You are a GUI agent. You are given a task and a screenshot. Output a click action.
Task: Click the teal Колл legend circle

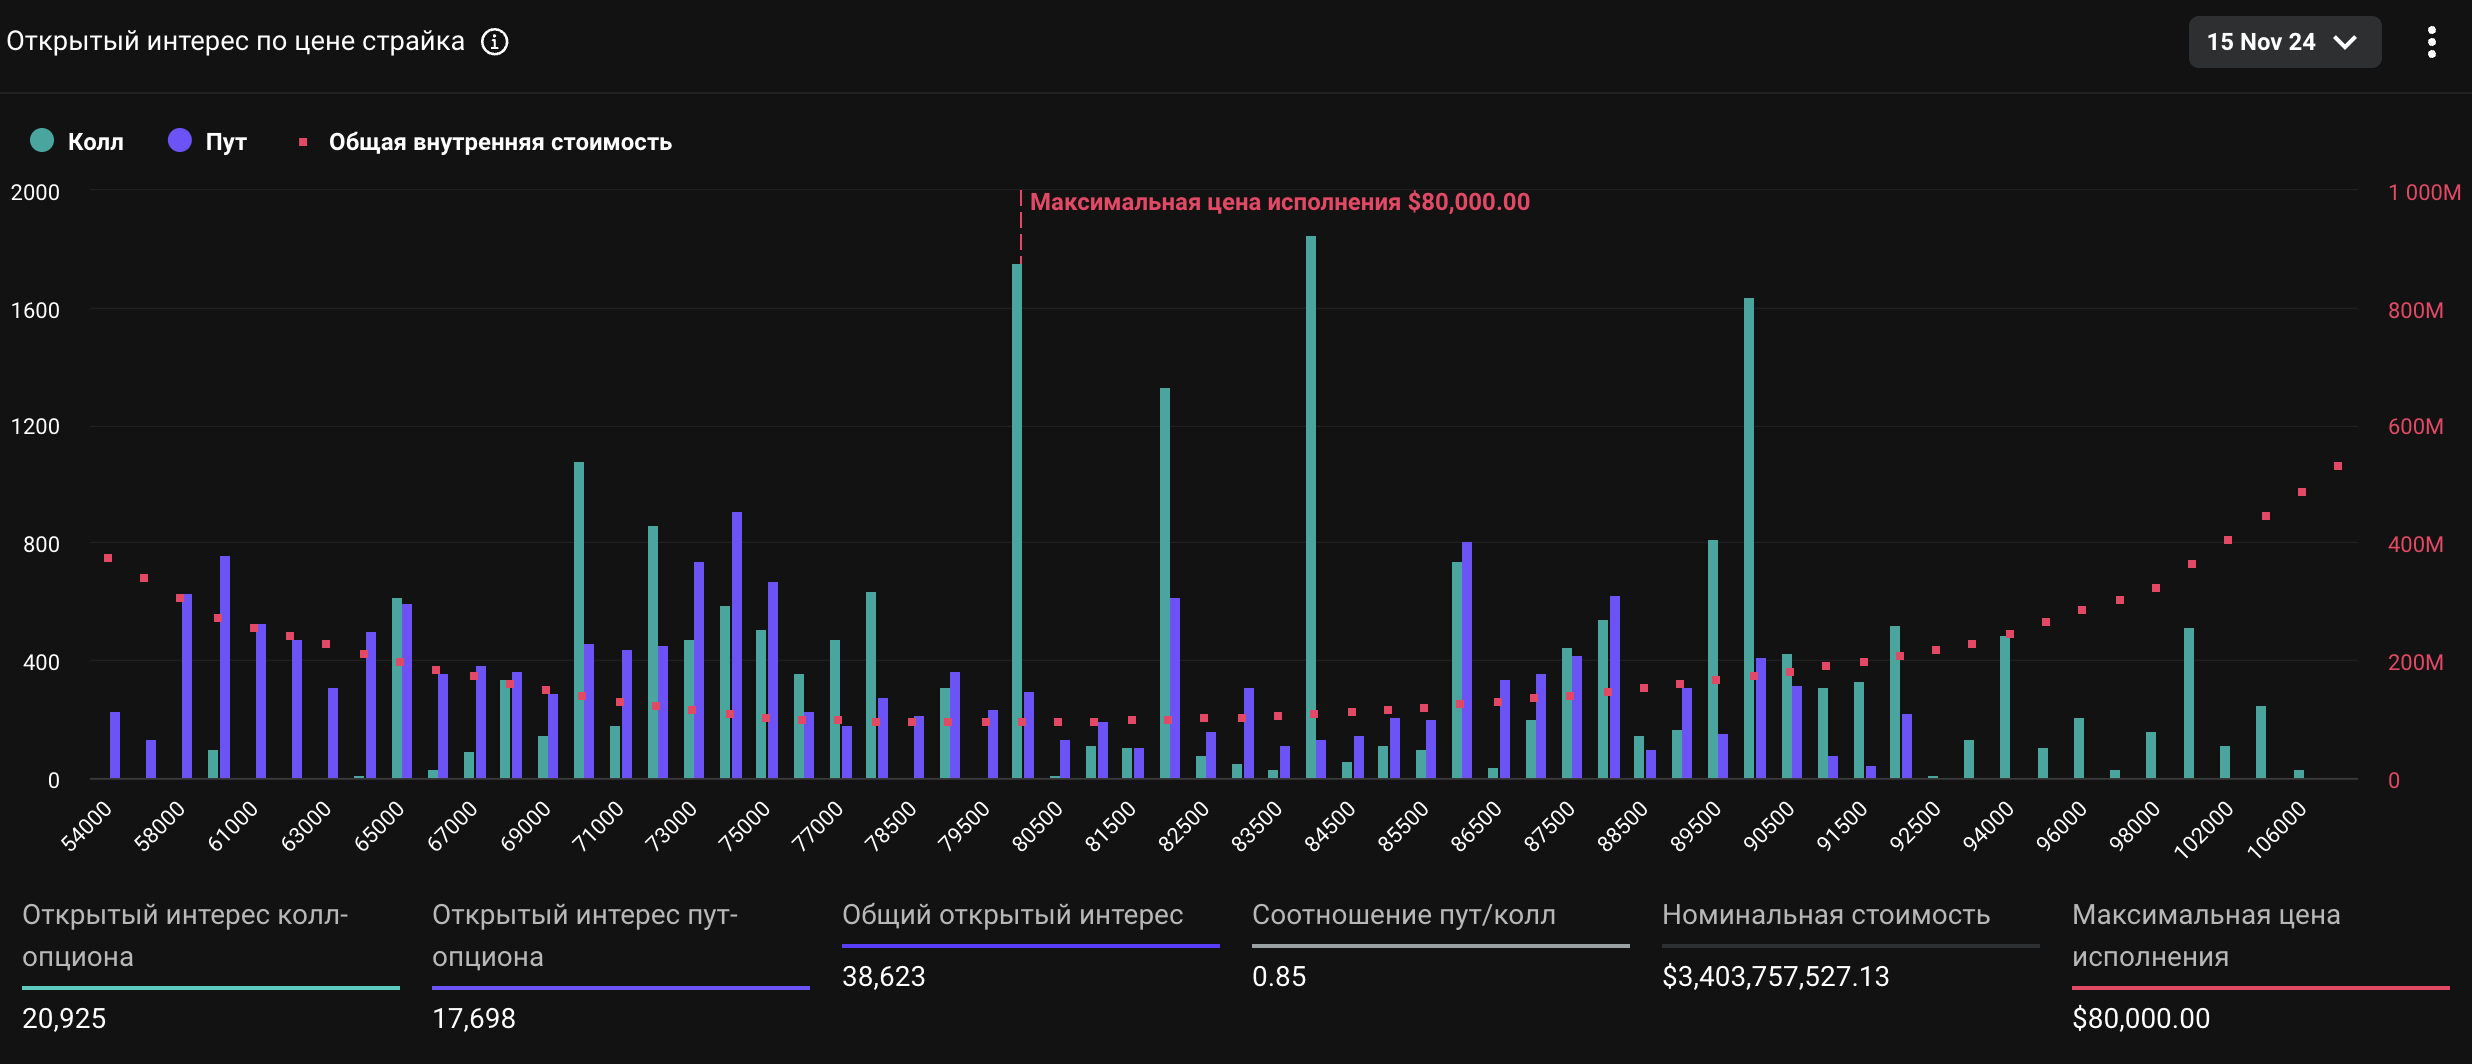pyautogui.click(x=42, y=141)
